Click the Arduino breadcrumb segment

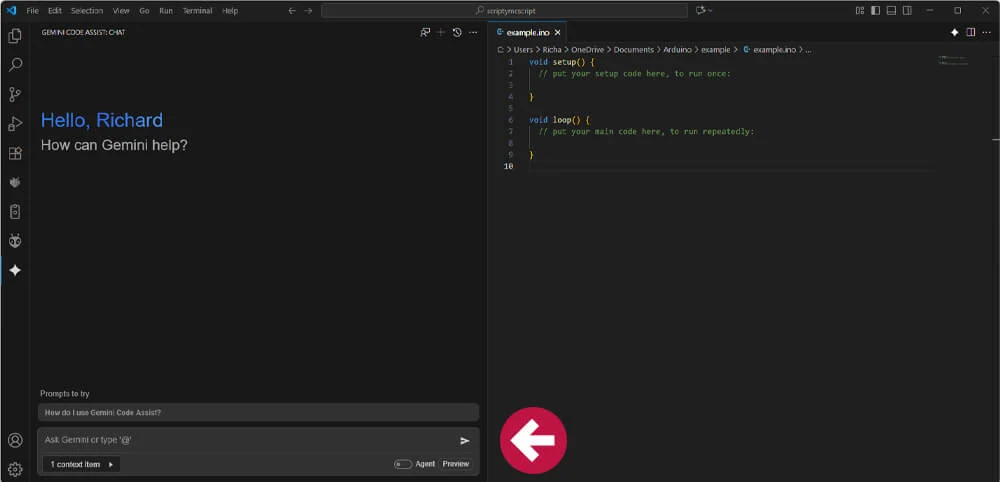(677, 50)
